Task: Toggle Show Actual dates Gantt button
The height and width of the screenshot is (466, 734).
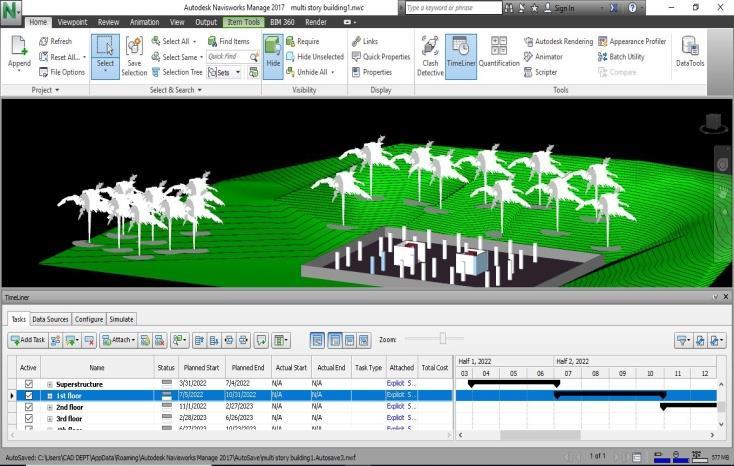Action: click(x=349, y=340)
